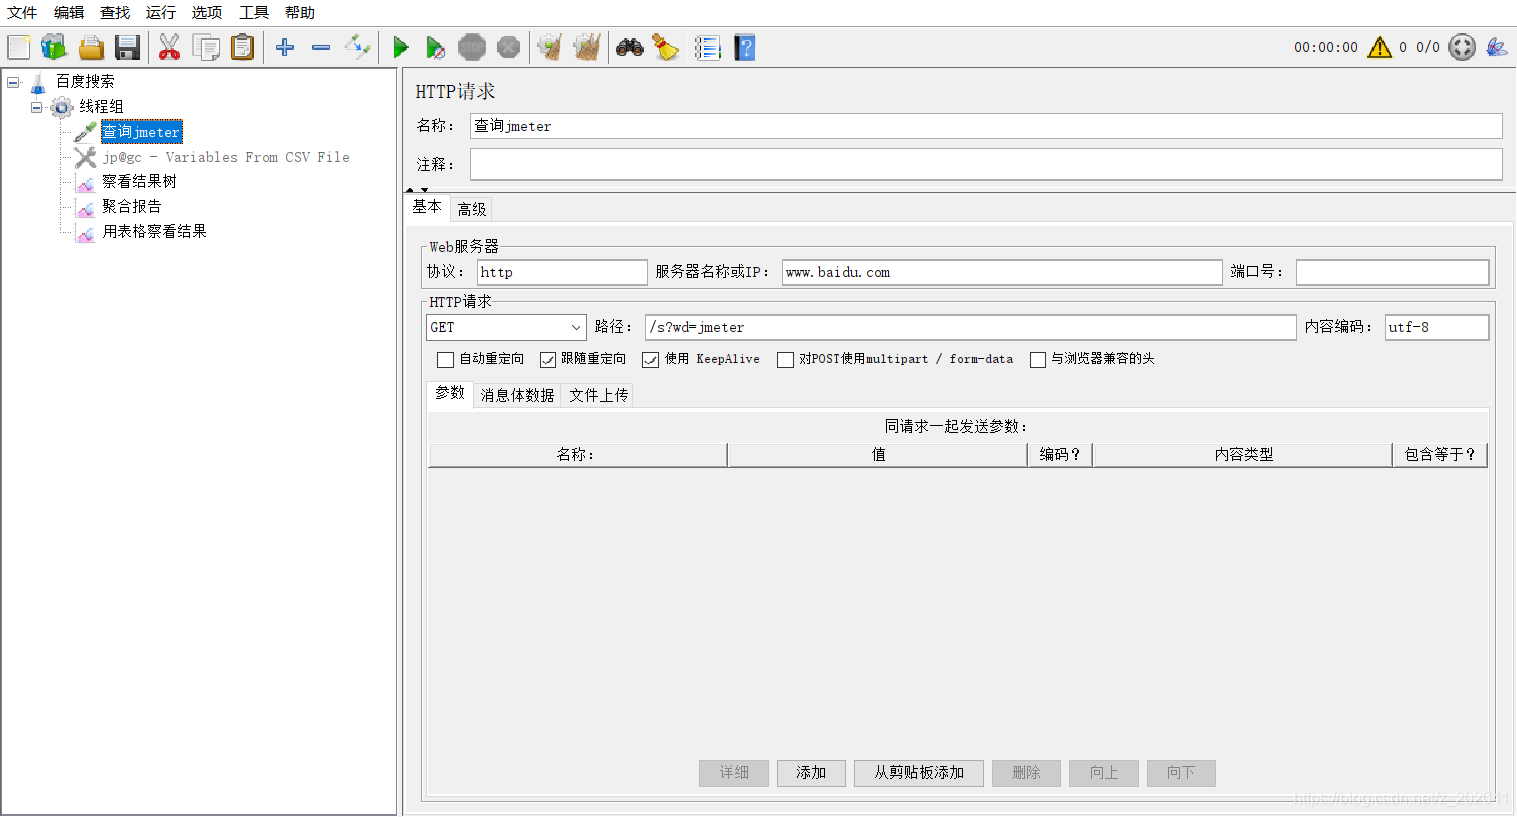Click the Shutdown test toolbar icon
Image resolution: width=1517 pixels, height=817 pixels.
pyautogui.click(x=508, y=47)
